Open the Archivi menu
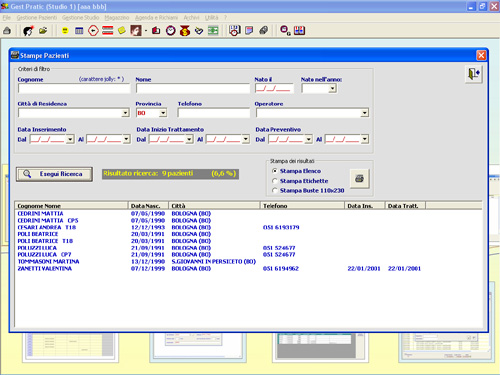This screenshot has height=375, width=500. (191, 17)
